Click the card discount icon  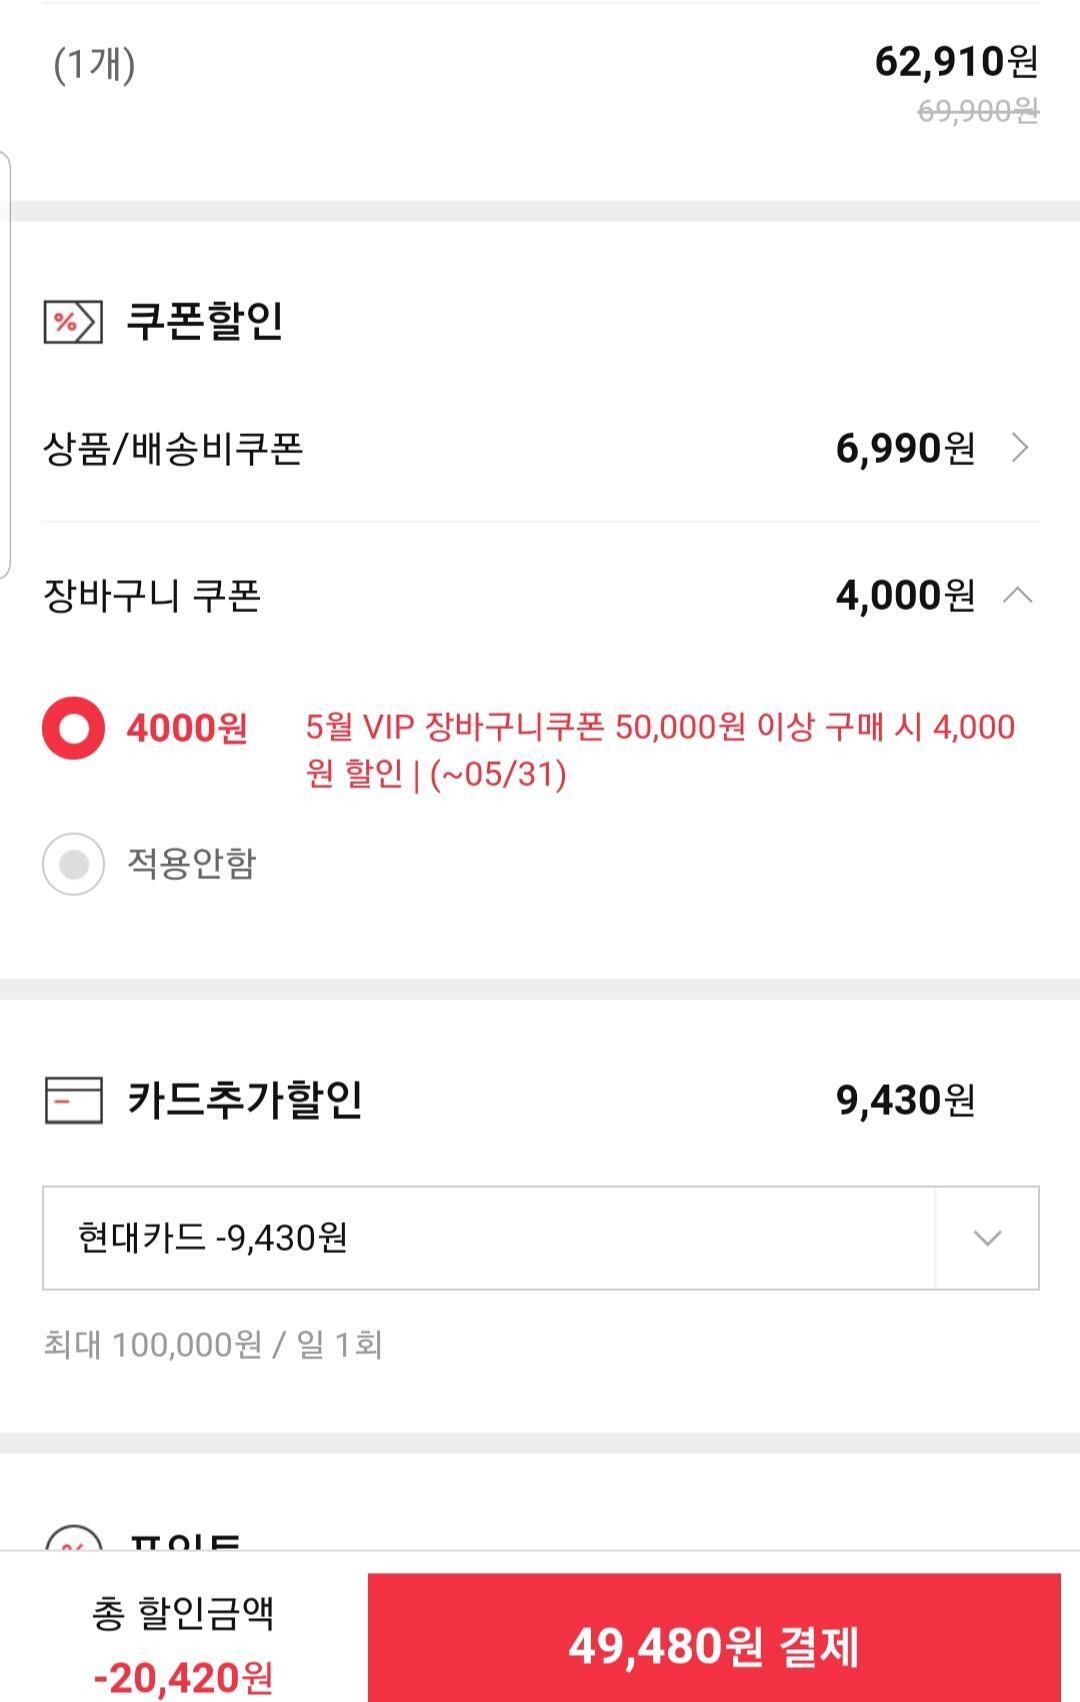73,1100
